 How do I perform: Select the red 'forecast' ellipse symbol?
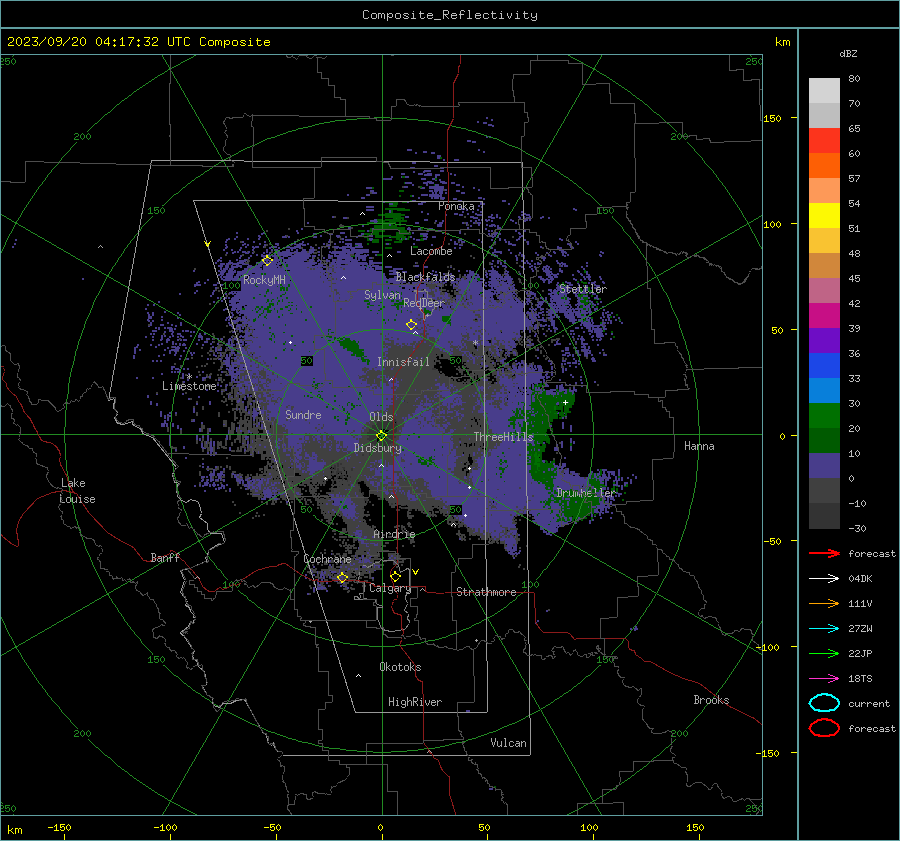[824, 727]
